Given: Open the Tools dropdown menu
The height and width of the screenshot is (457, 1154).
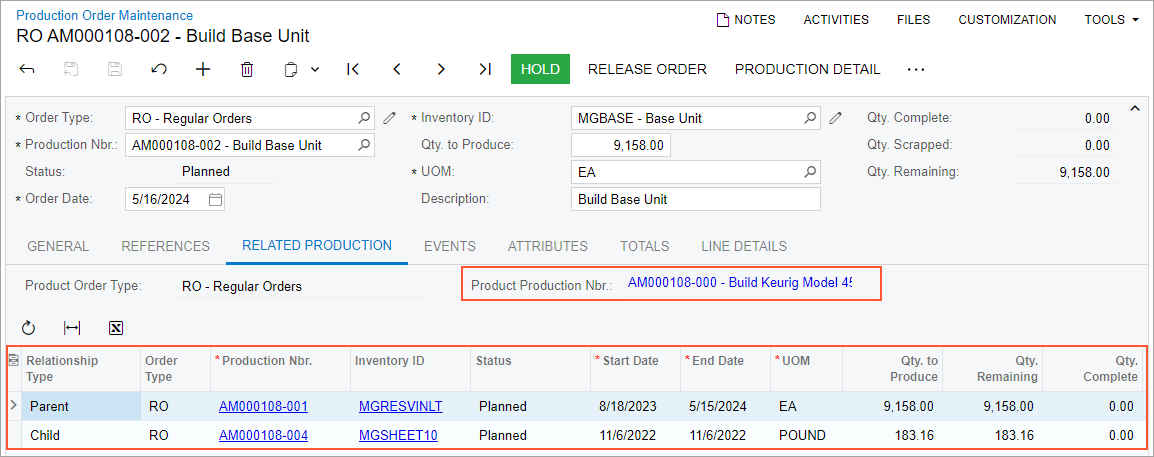Looking at the screenshot, I should click(x=1118, y=20).
